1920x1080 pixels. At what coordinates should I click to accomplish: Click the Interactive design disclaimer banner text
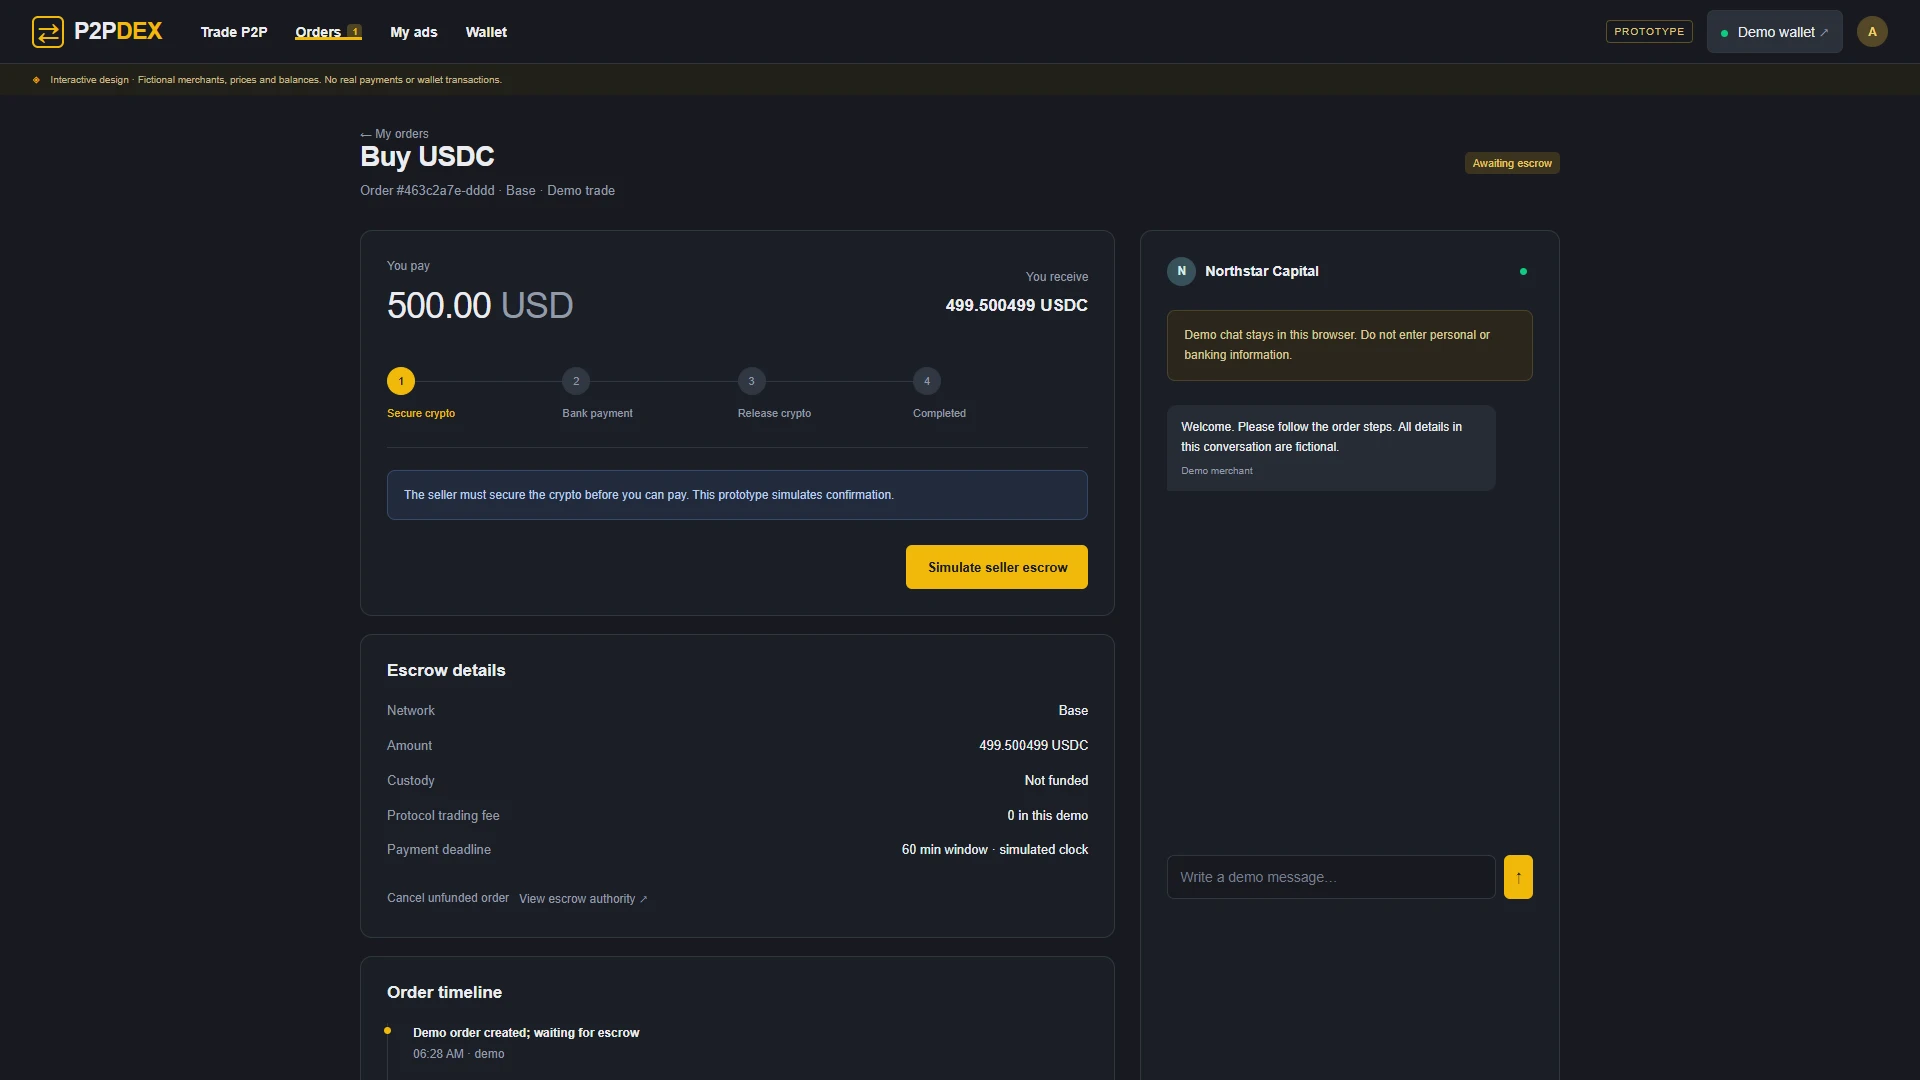[276, 80]
